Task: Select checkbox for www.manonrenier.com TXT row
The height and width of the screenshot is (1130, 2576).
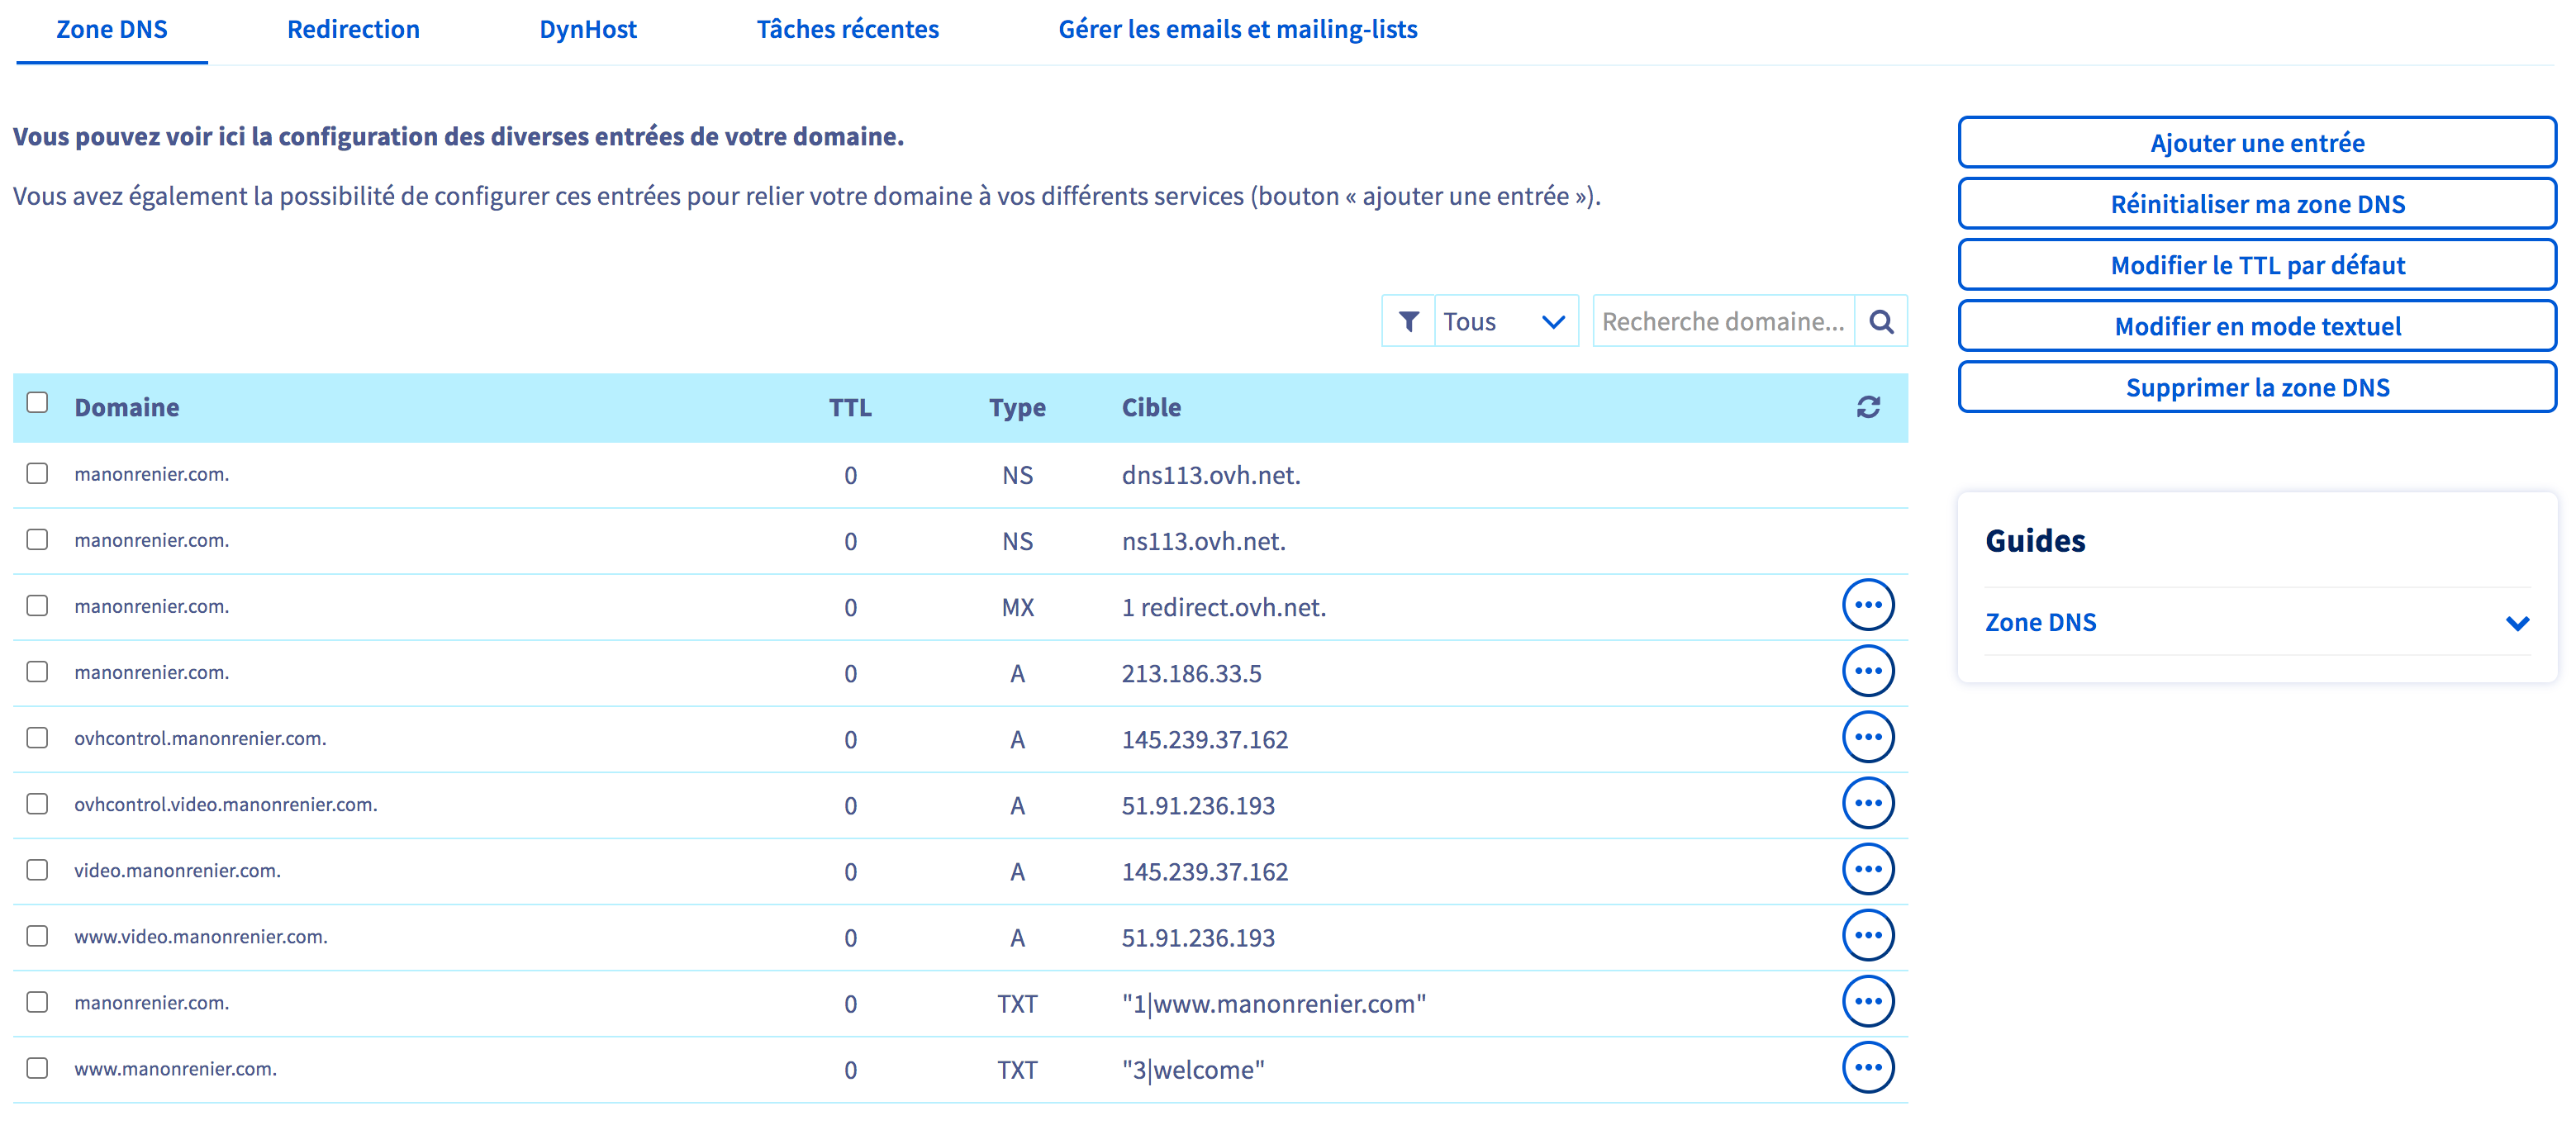Action: (37, 1068)
